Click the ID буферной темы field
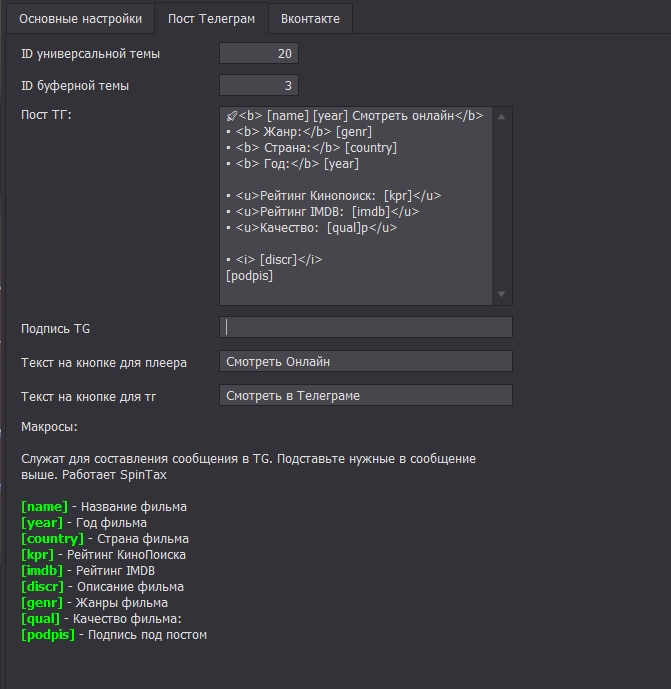 click(259, 86)
